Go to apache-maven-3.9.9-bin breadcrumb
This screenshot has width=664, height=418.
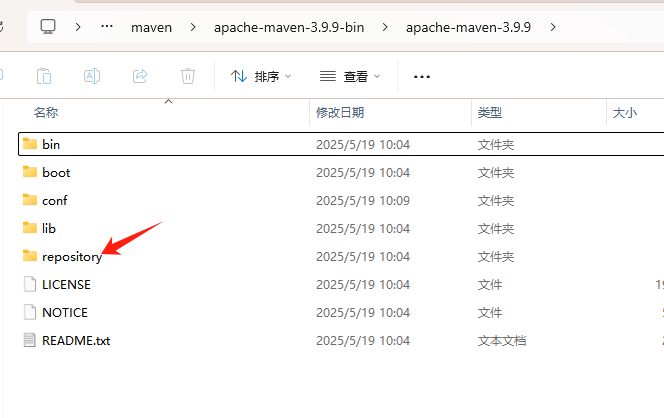tap(289, 28)
